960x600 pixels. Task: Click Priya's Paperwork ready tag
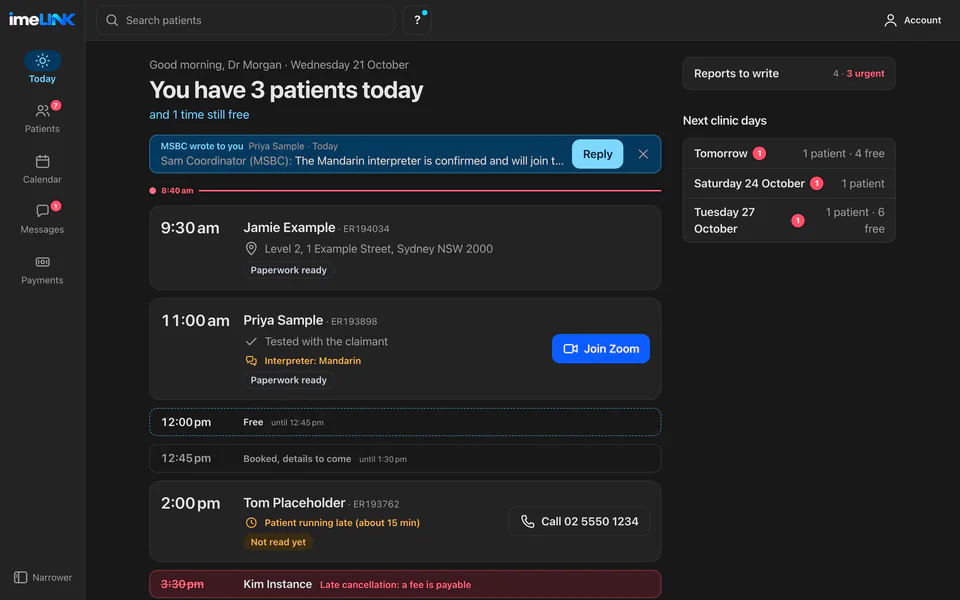pos(288,380)
